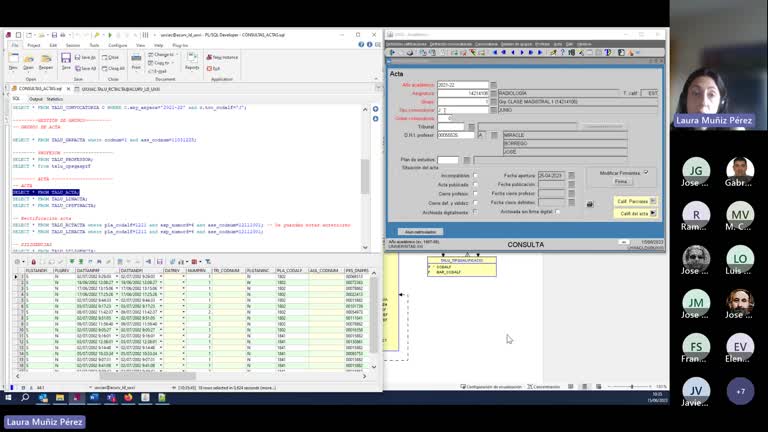The height and width of the screenshot is (432, 768).
Task: Click Close All in the ribbon
Action: click(x=113, y=69)
